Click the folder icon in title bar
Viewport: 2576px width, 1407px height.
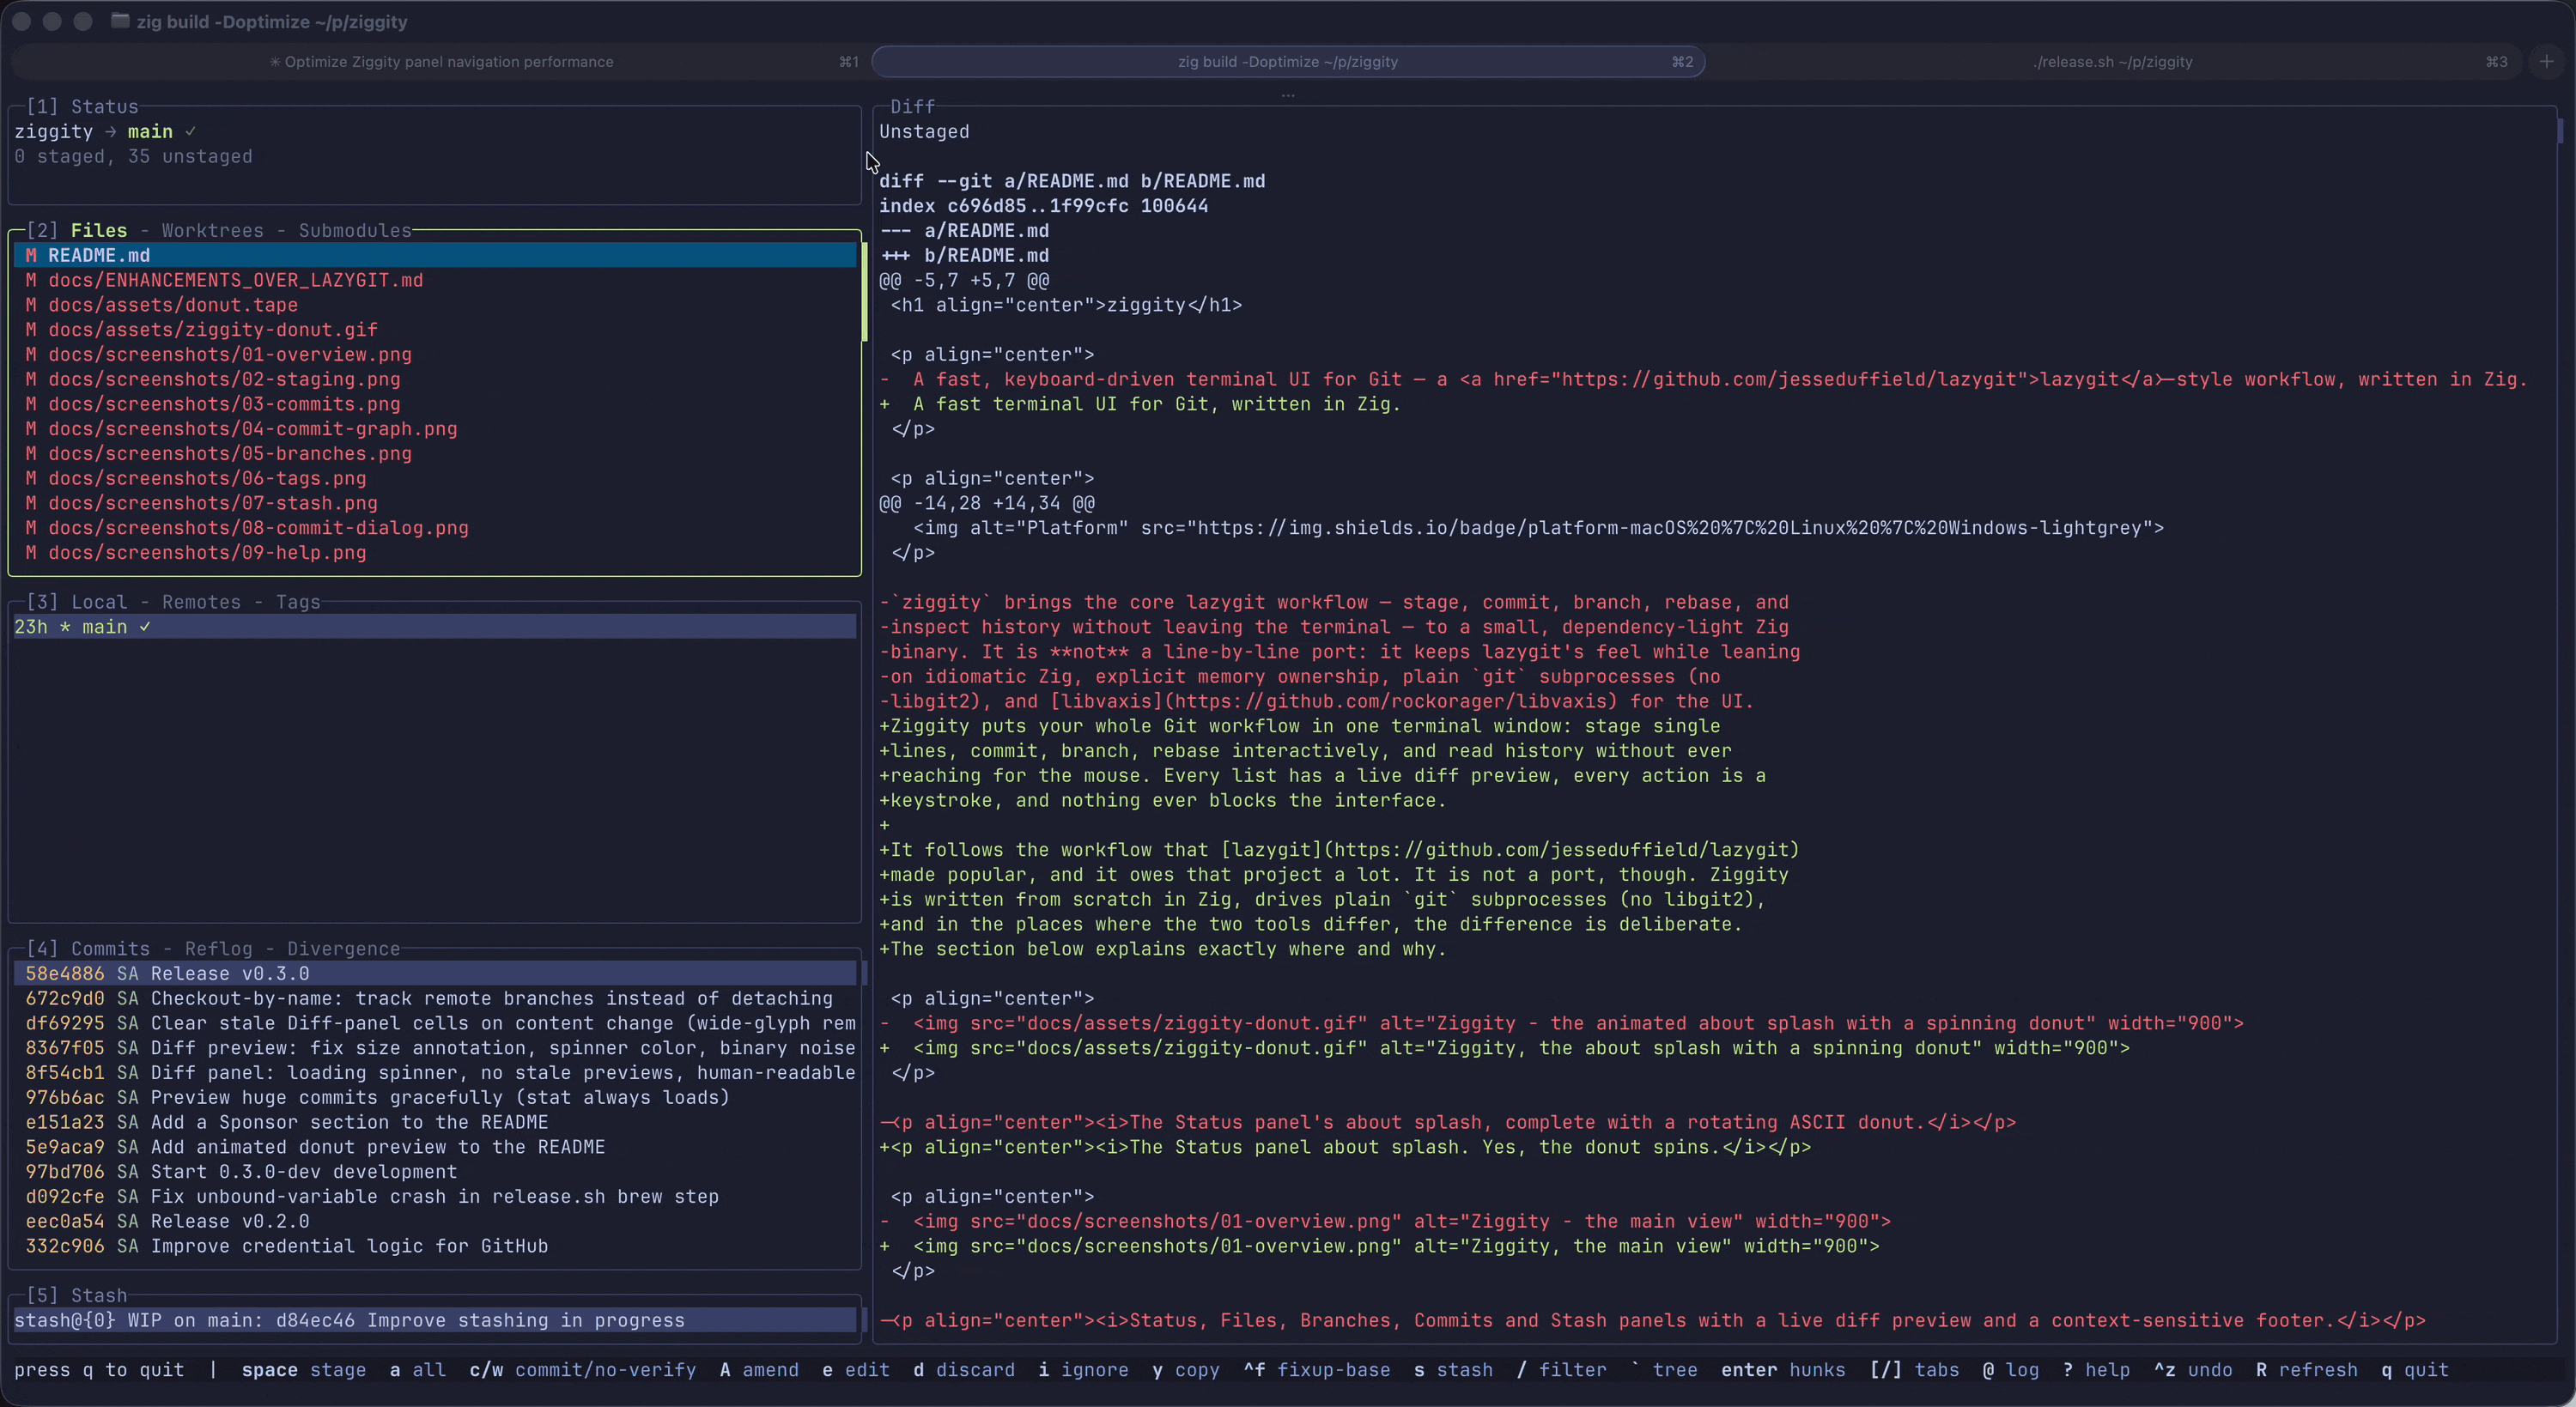pyautogui.click(x=120, y=21)
